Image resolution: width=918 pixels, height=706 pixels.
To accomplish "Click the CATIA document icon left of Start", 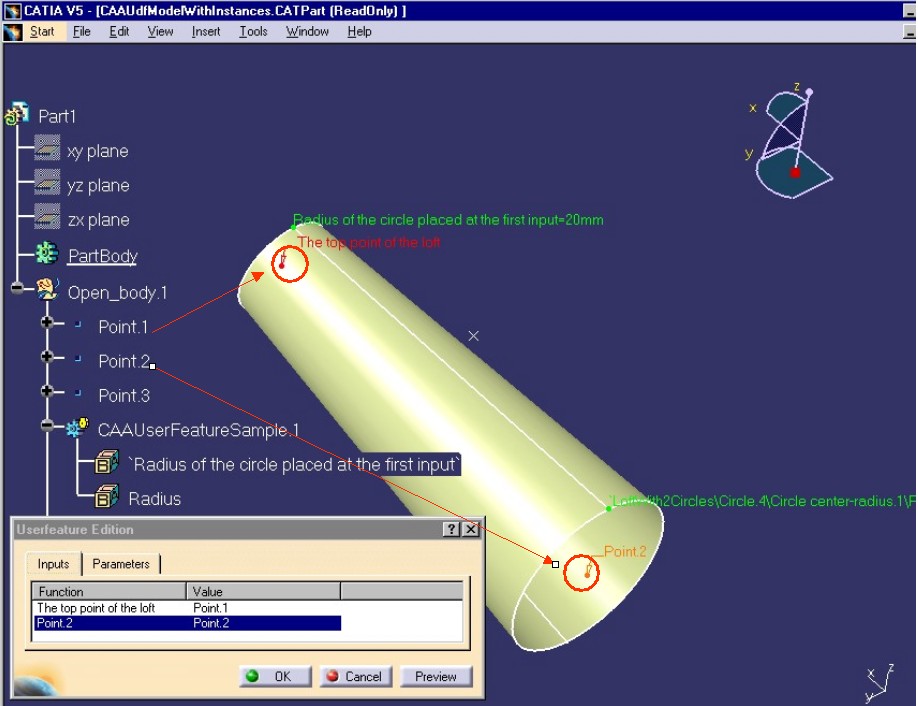I will pos(13,32).
